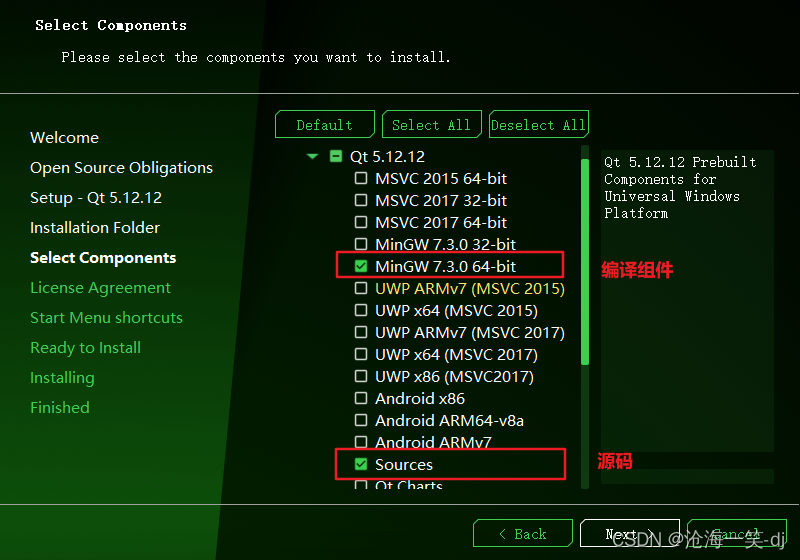Click the Select Components sidebar step
Viewport: 800px width, 560px height.
click(x=103, y=258)
